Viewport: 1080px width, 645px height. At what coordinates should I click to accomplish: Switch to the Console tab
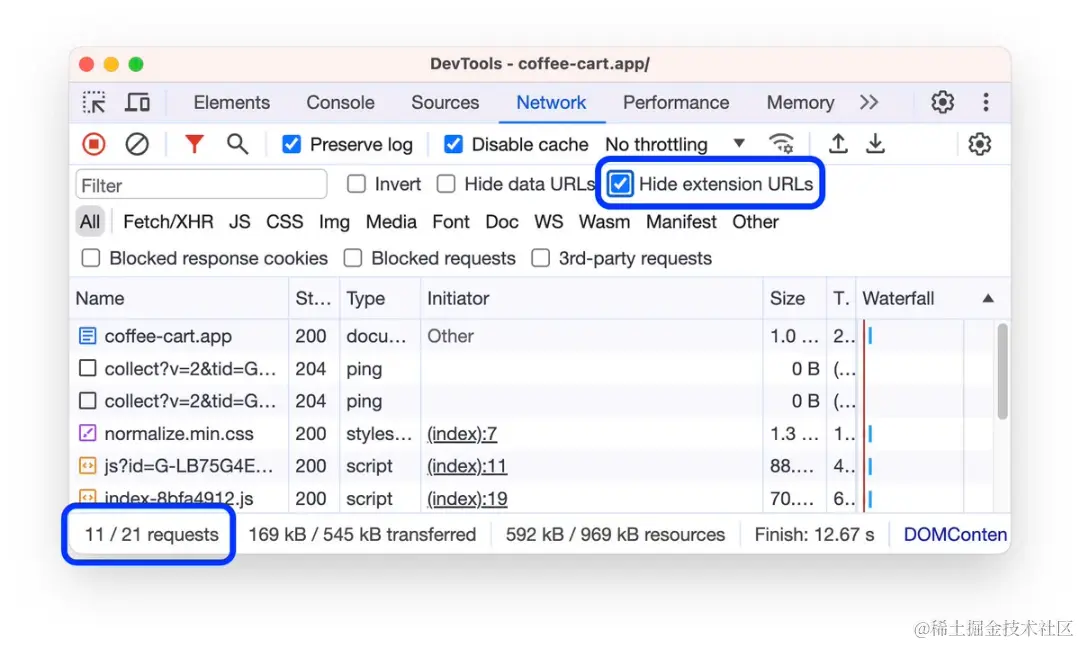pyautogui.click(x=340, y=103)
